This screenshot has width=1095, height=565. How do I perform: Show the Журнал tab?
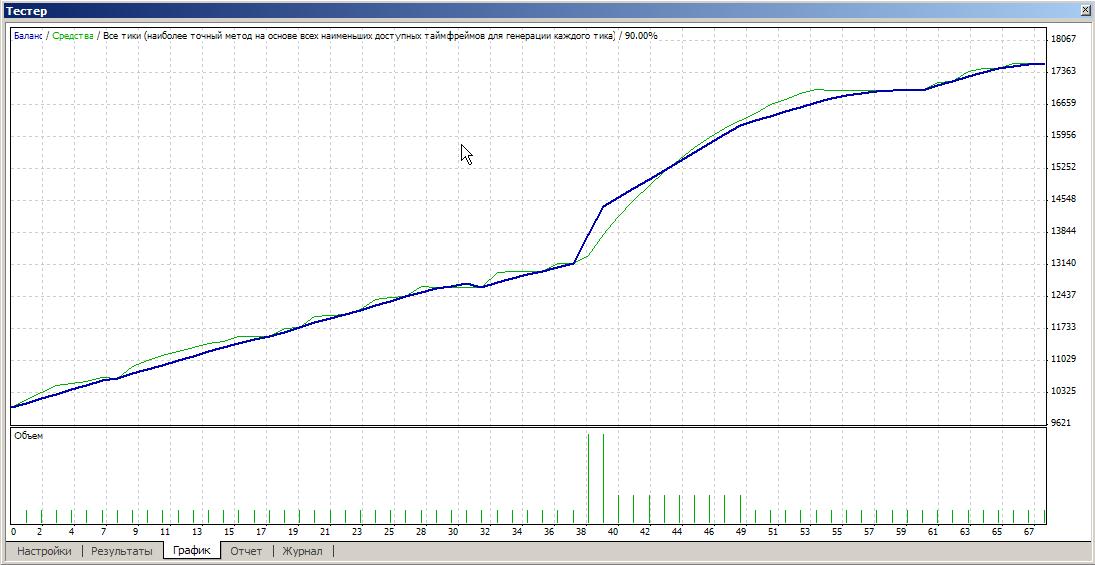[x=302, y=551]
